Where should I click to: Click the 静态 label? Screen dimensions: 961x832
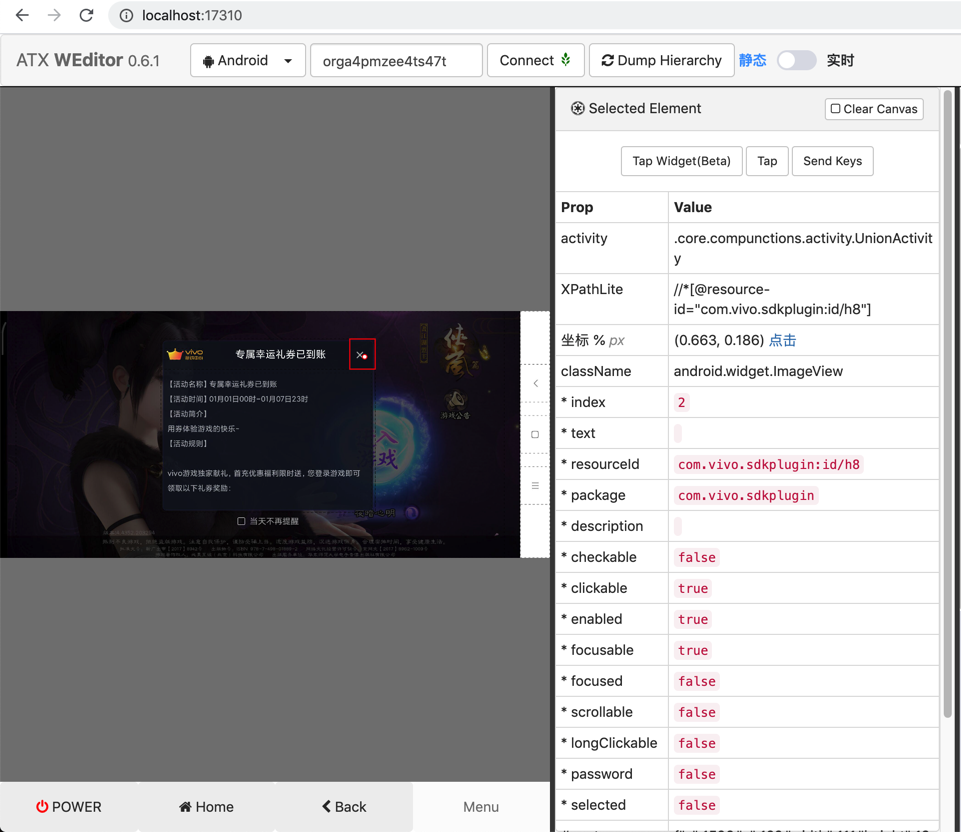tap(752, 60)
